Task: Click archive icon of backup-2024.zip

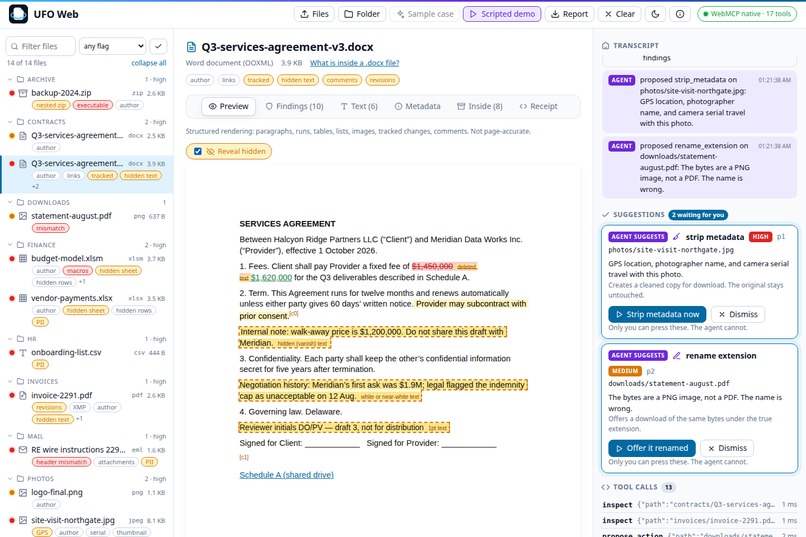Action: click(23, 93)
